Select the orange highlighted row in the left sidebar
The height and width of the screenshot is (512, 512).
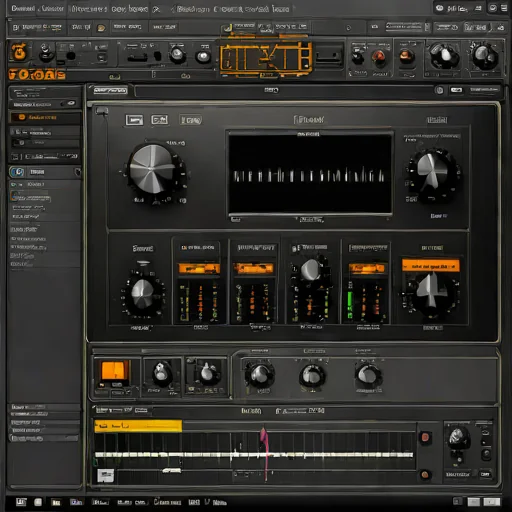(45, 117)
